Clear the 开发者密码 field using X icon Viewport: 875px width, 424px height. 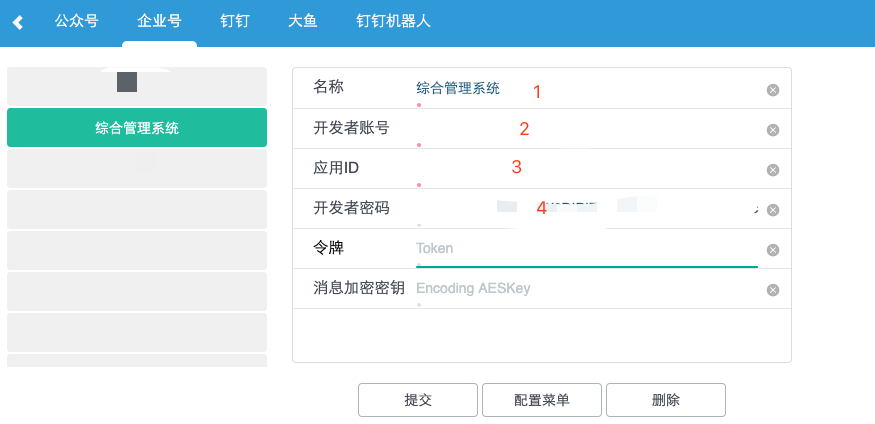point(772,210)
